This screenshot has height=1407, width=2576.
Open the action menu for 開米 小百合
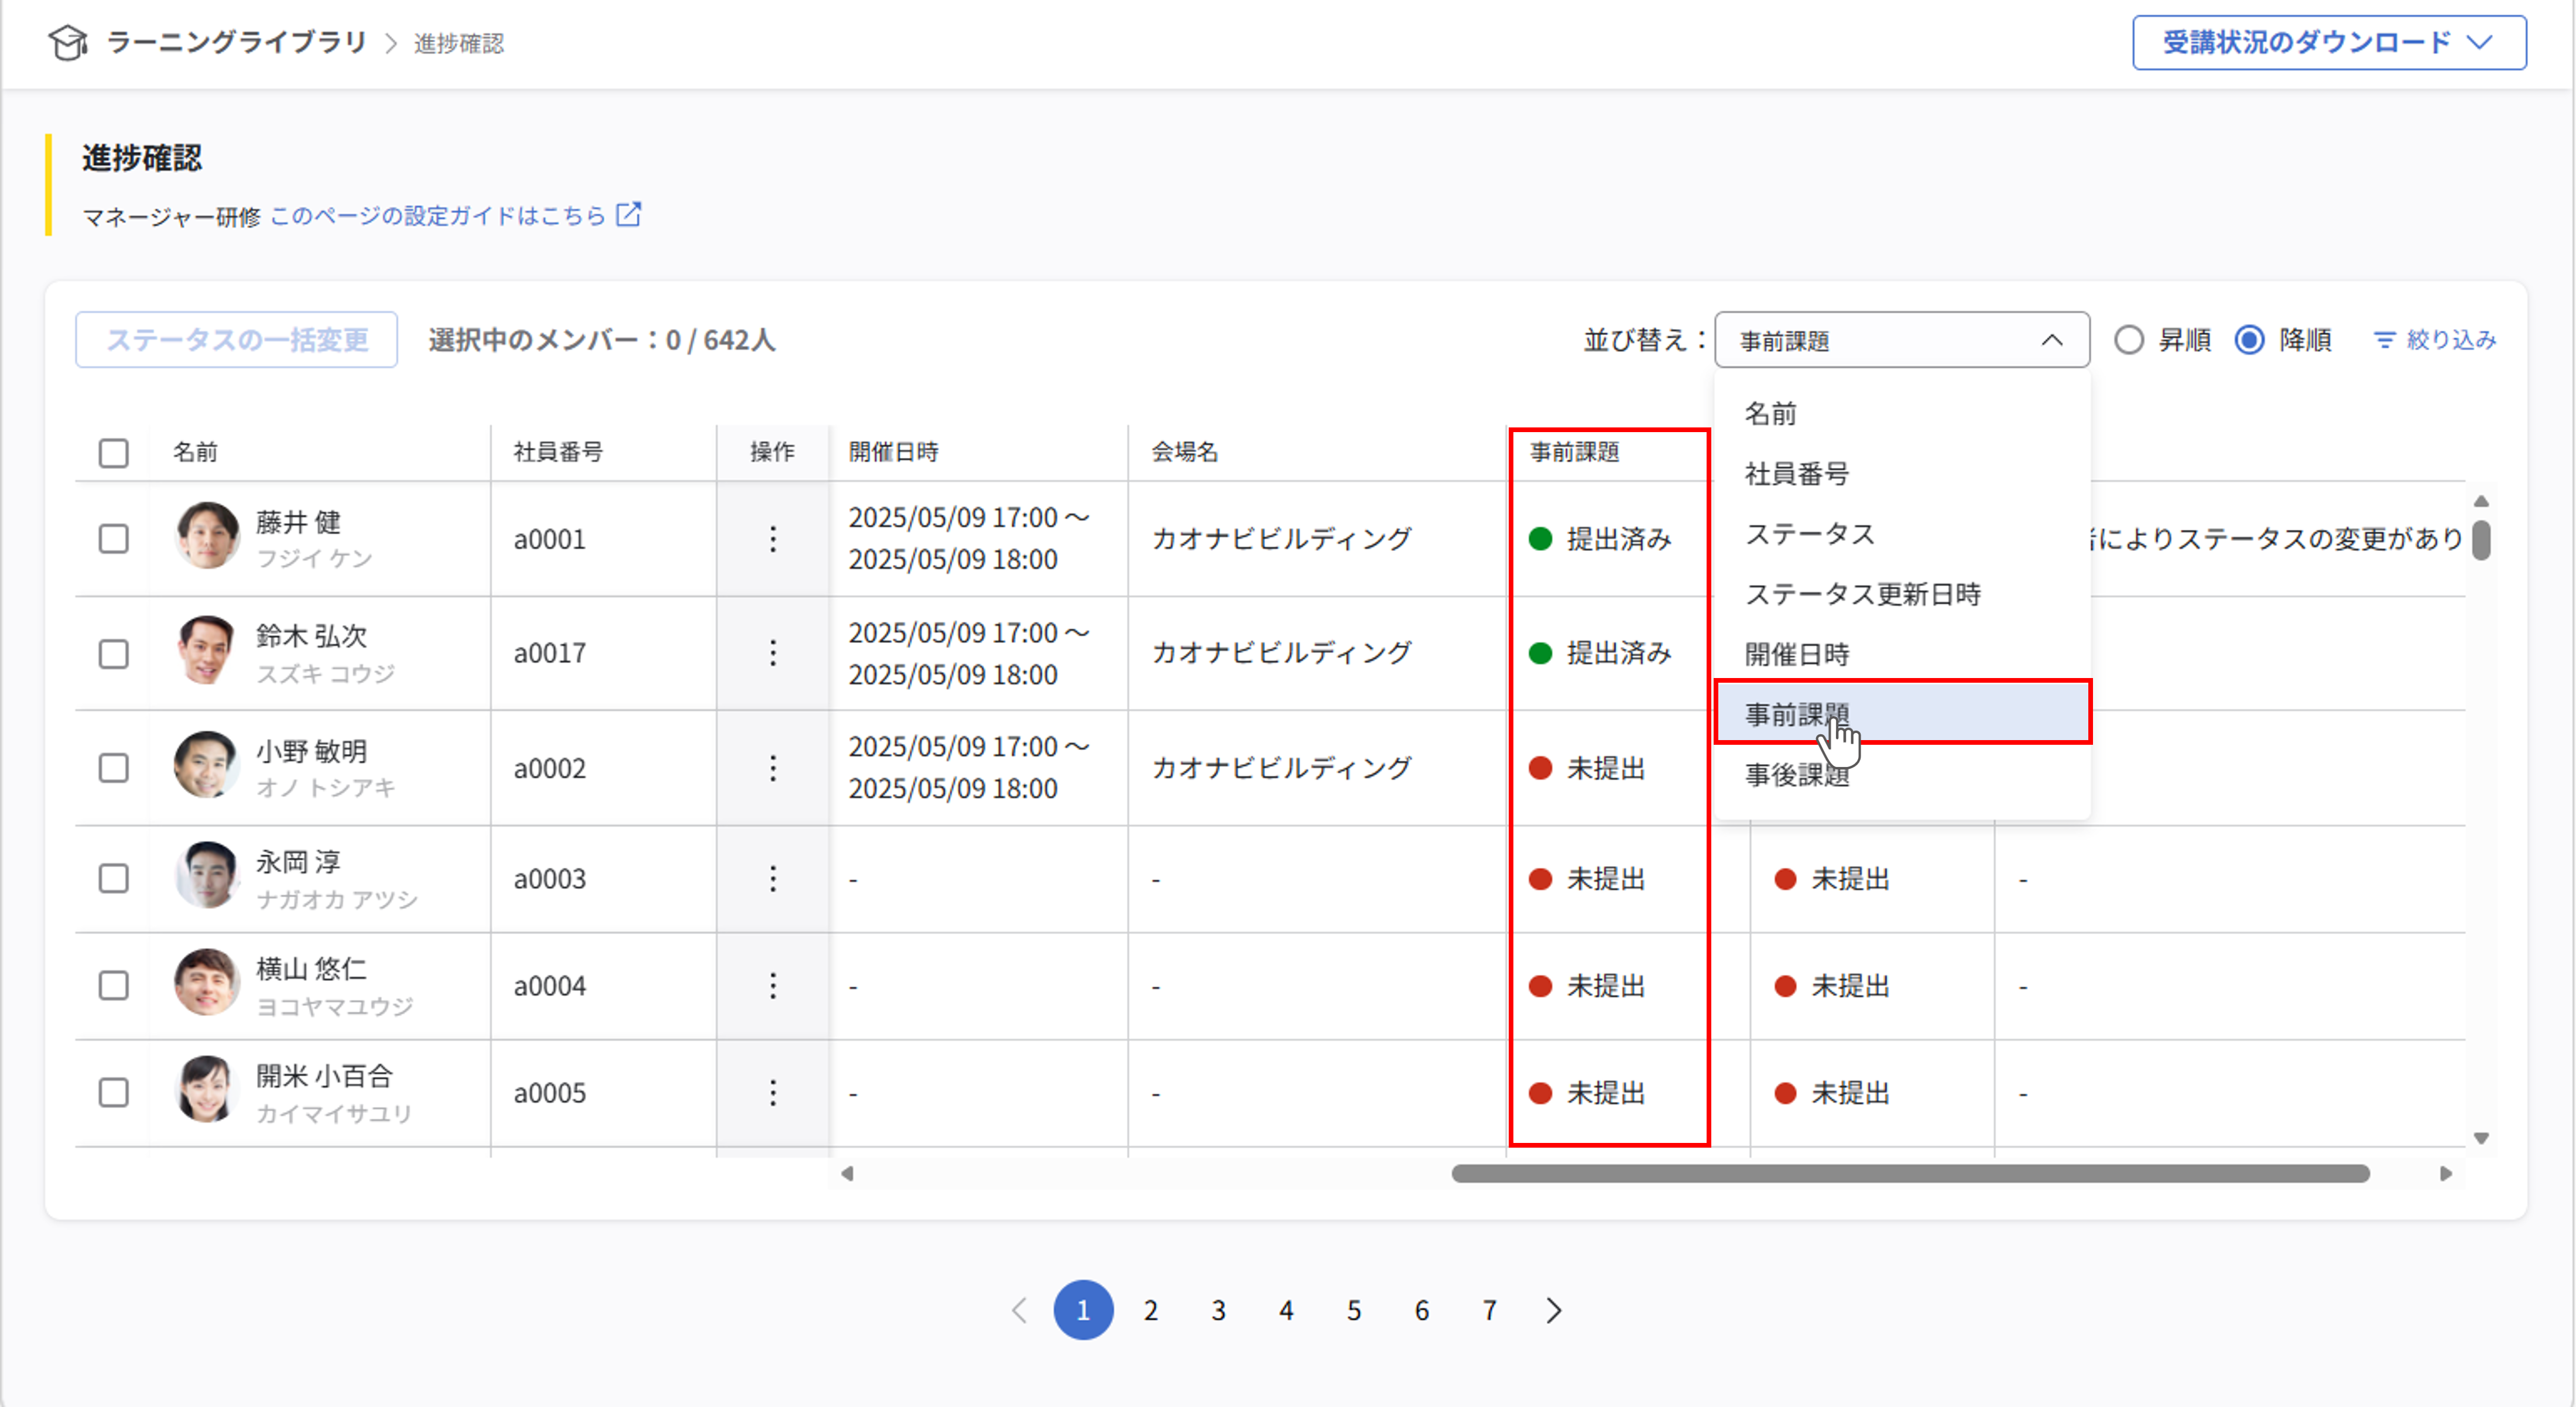(773, 1093)
